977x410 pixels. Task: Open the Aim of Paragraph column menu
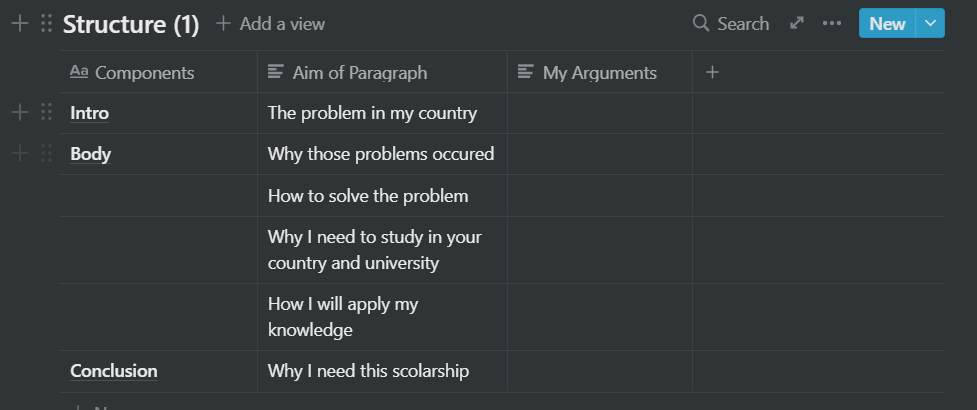382,72
